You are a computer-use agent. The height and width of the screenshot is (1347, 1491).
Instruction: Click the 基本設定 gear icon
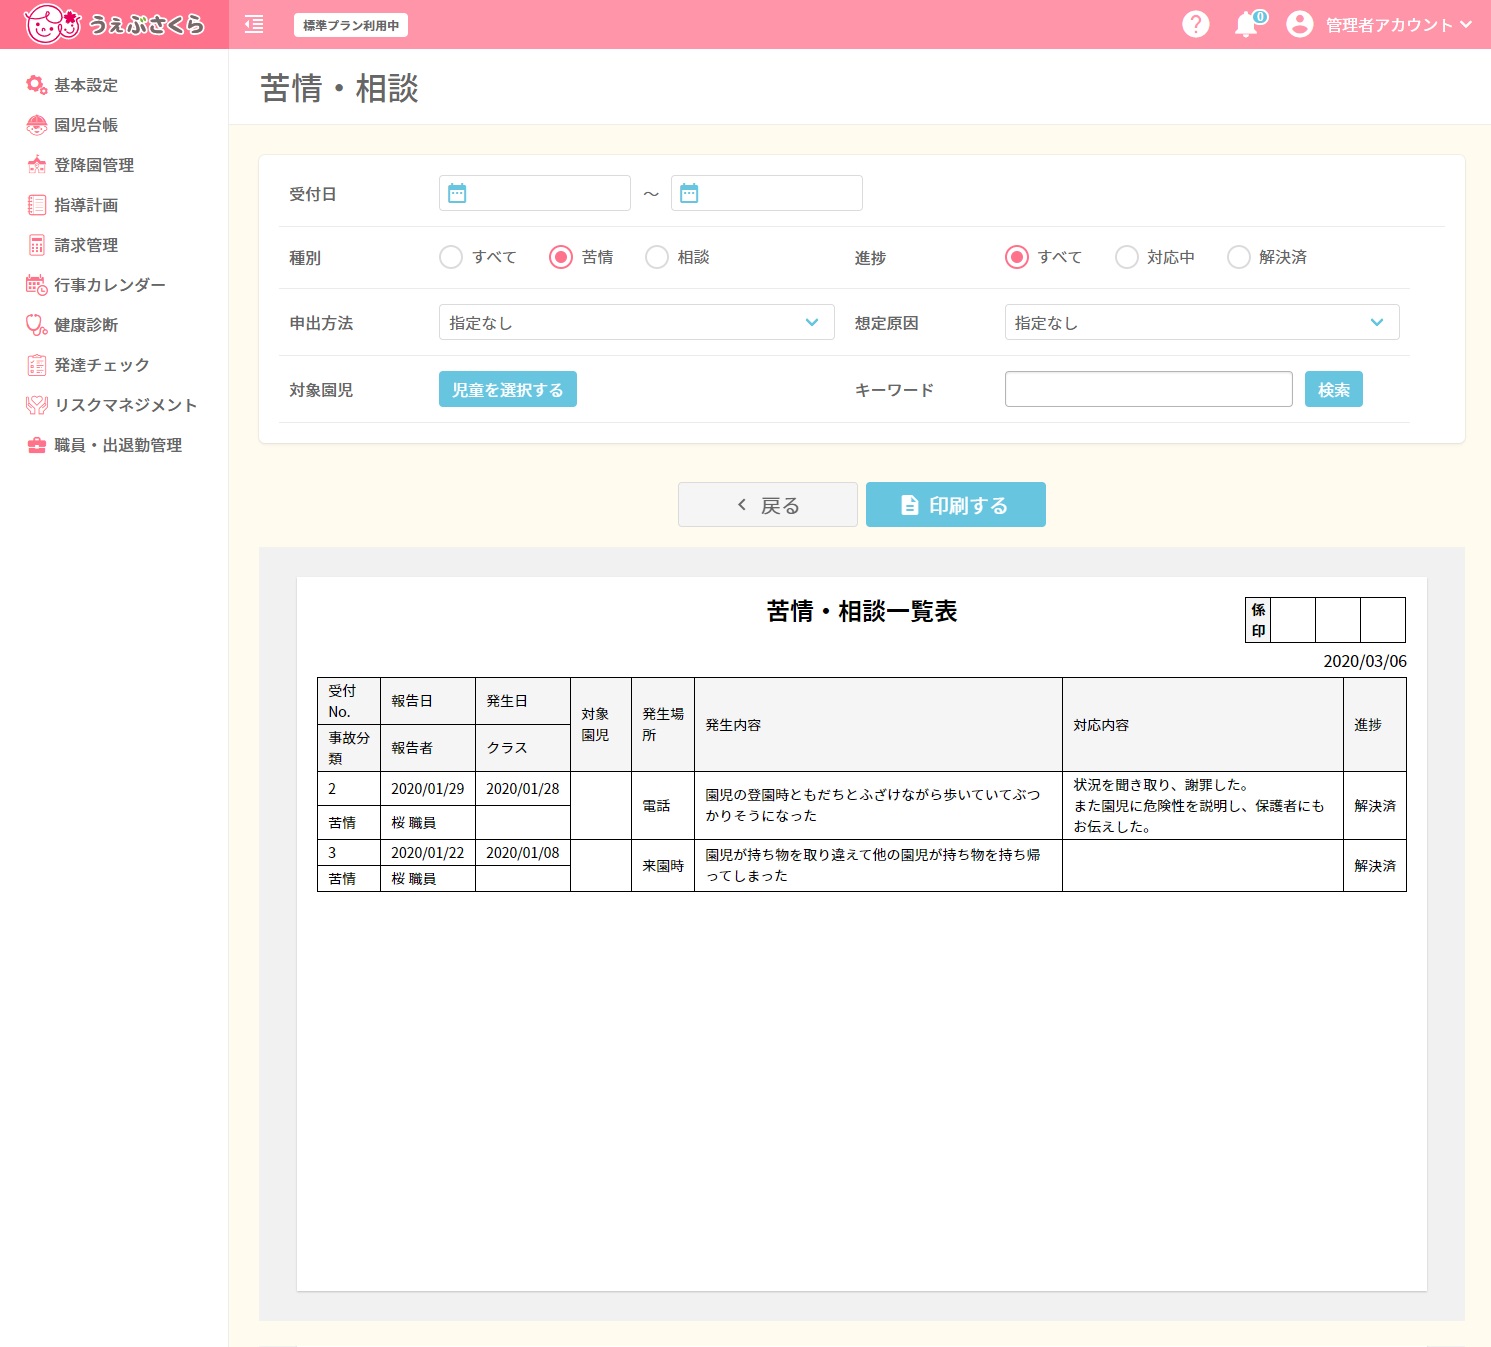37,85
